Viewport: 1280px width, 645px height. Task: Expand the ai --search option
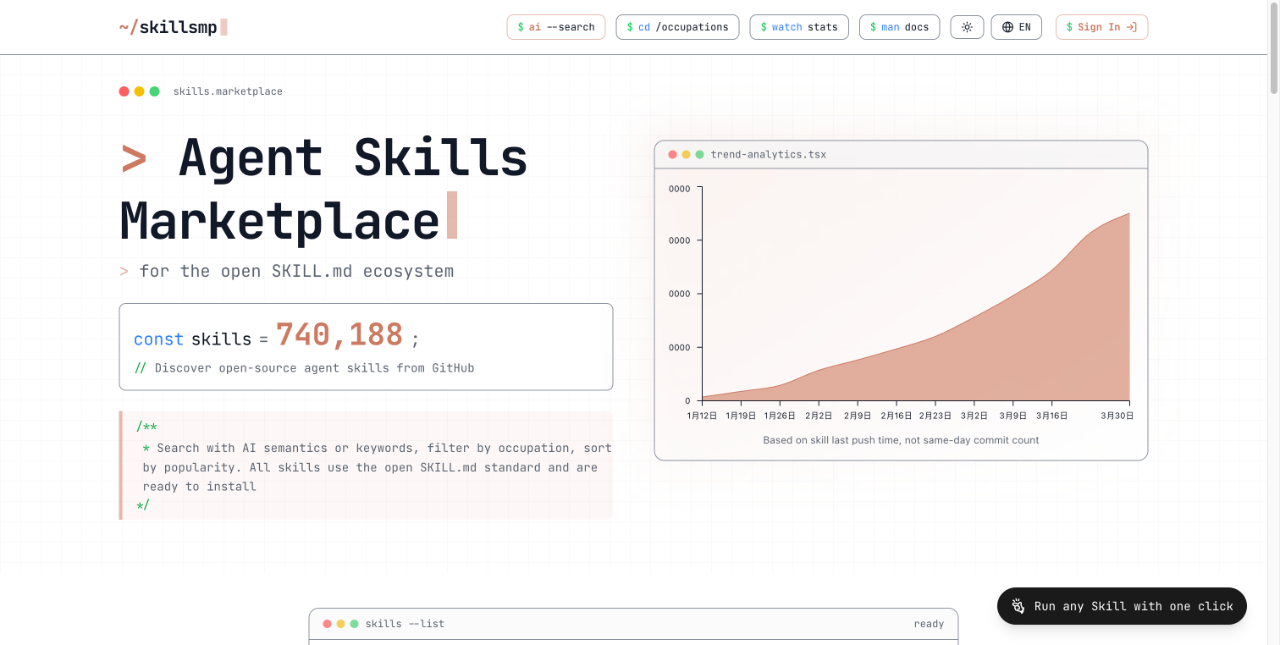pos(555,27)
